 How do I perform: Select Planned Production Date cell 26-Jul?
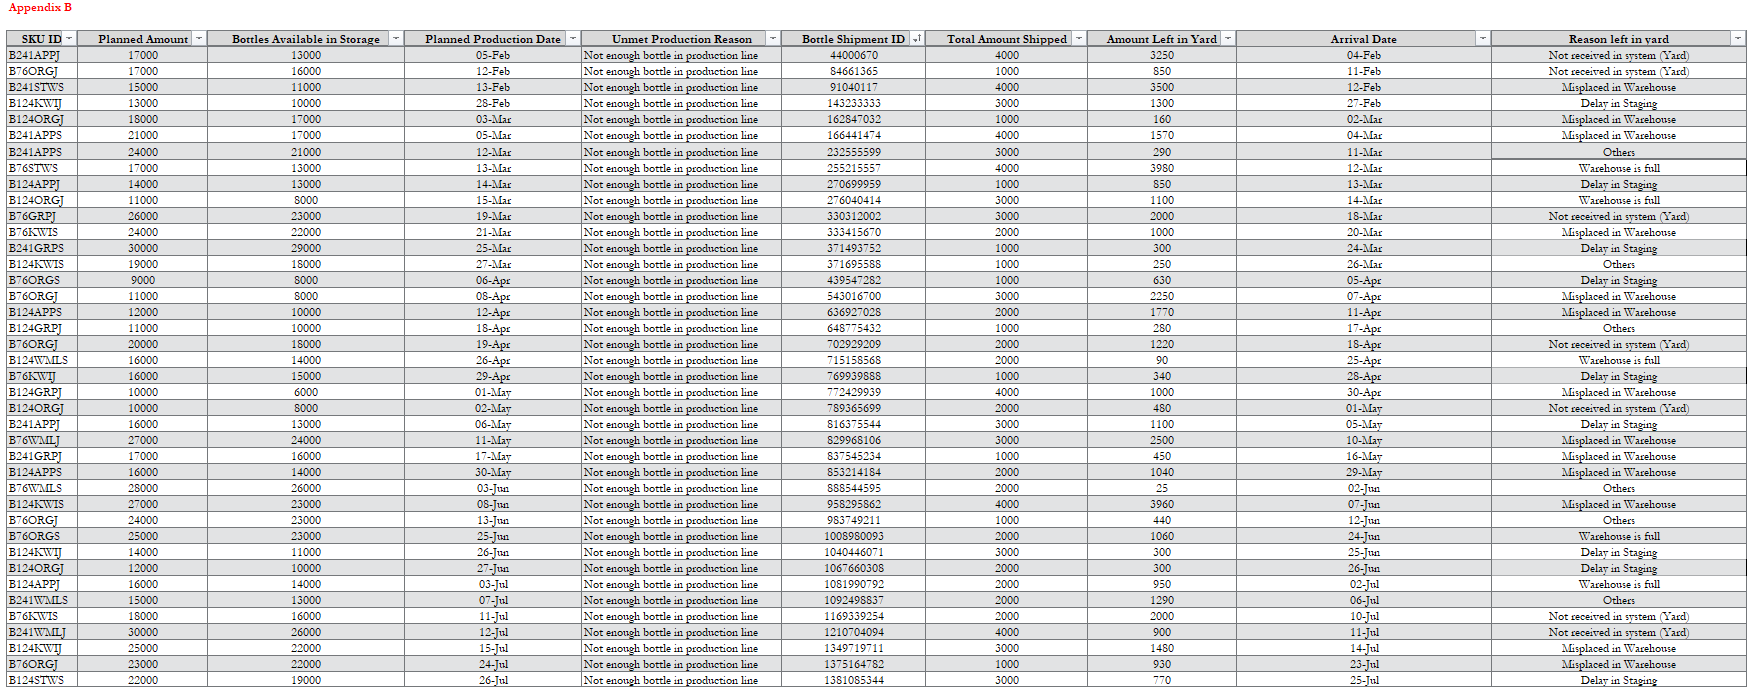tap(493, 680)
